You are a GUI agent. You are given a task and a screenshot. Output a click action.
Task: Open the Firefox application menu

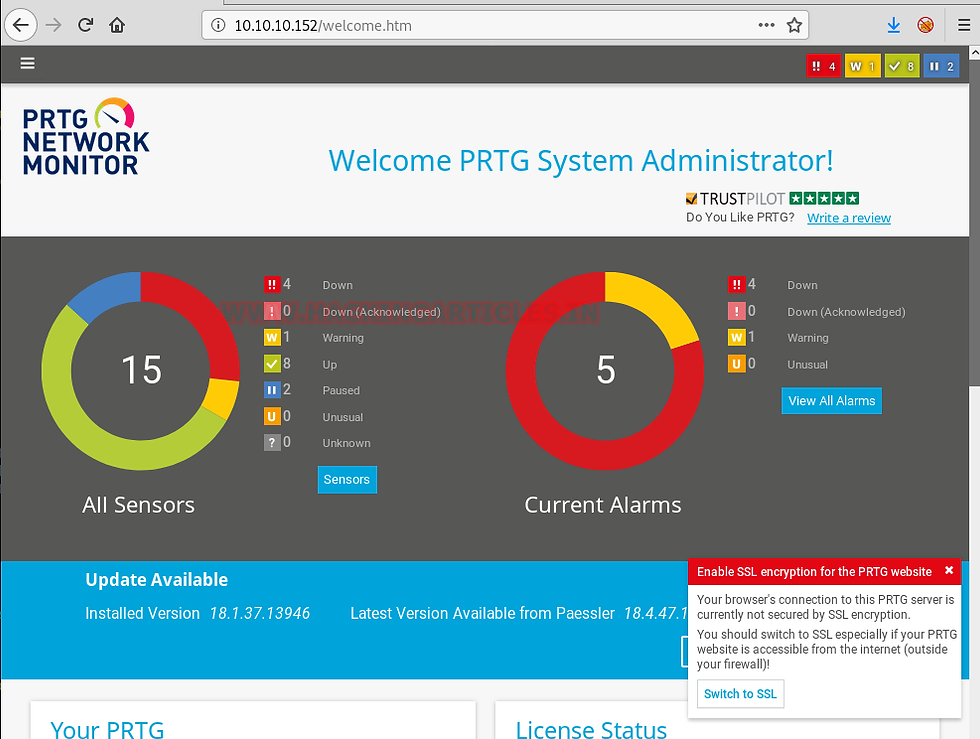pos(964,25)
